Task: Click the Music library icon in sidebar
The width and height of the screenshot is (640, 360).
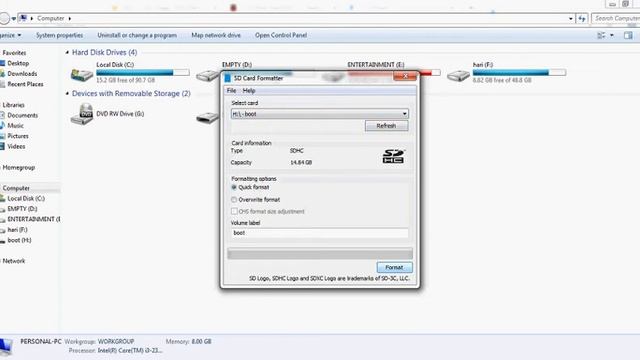Action: tap(2, 126)
